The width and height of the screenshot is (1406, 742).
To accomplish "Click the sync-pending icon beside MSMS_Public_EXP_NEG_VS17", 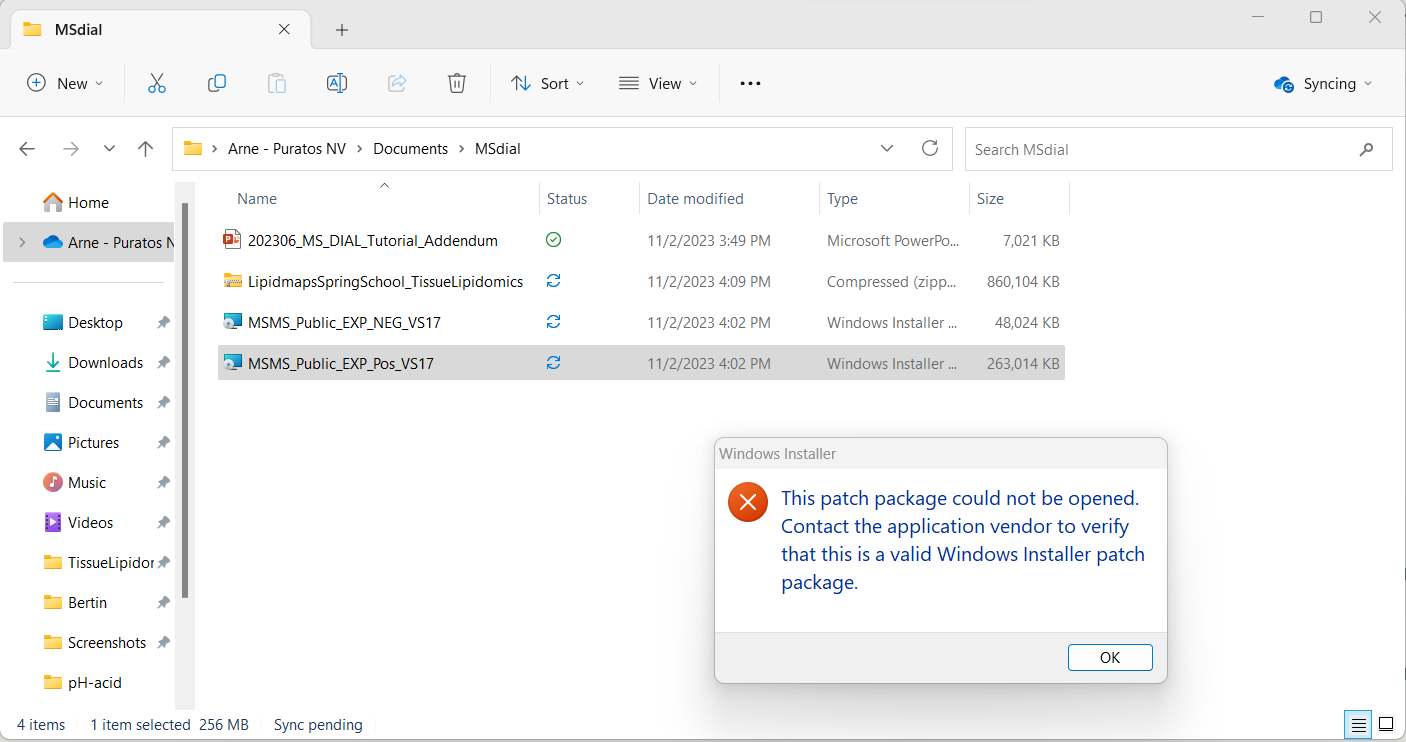I will coord(553,322).
